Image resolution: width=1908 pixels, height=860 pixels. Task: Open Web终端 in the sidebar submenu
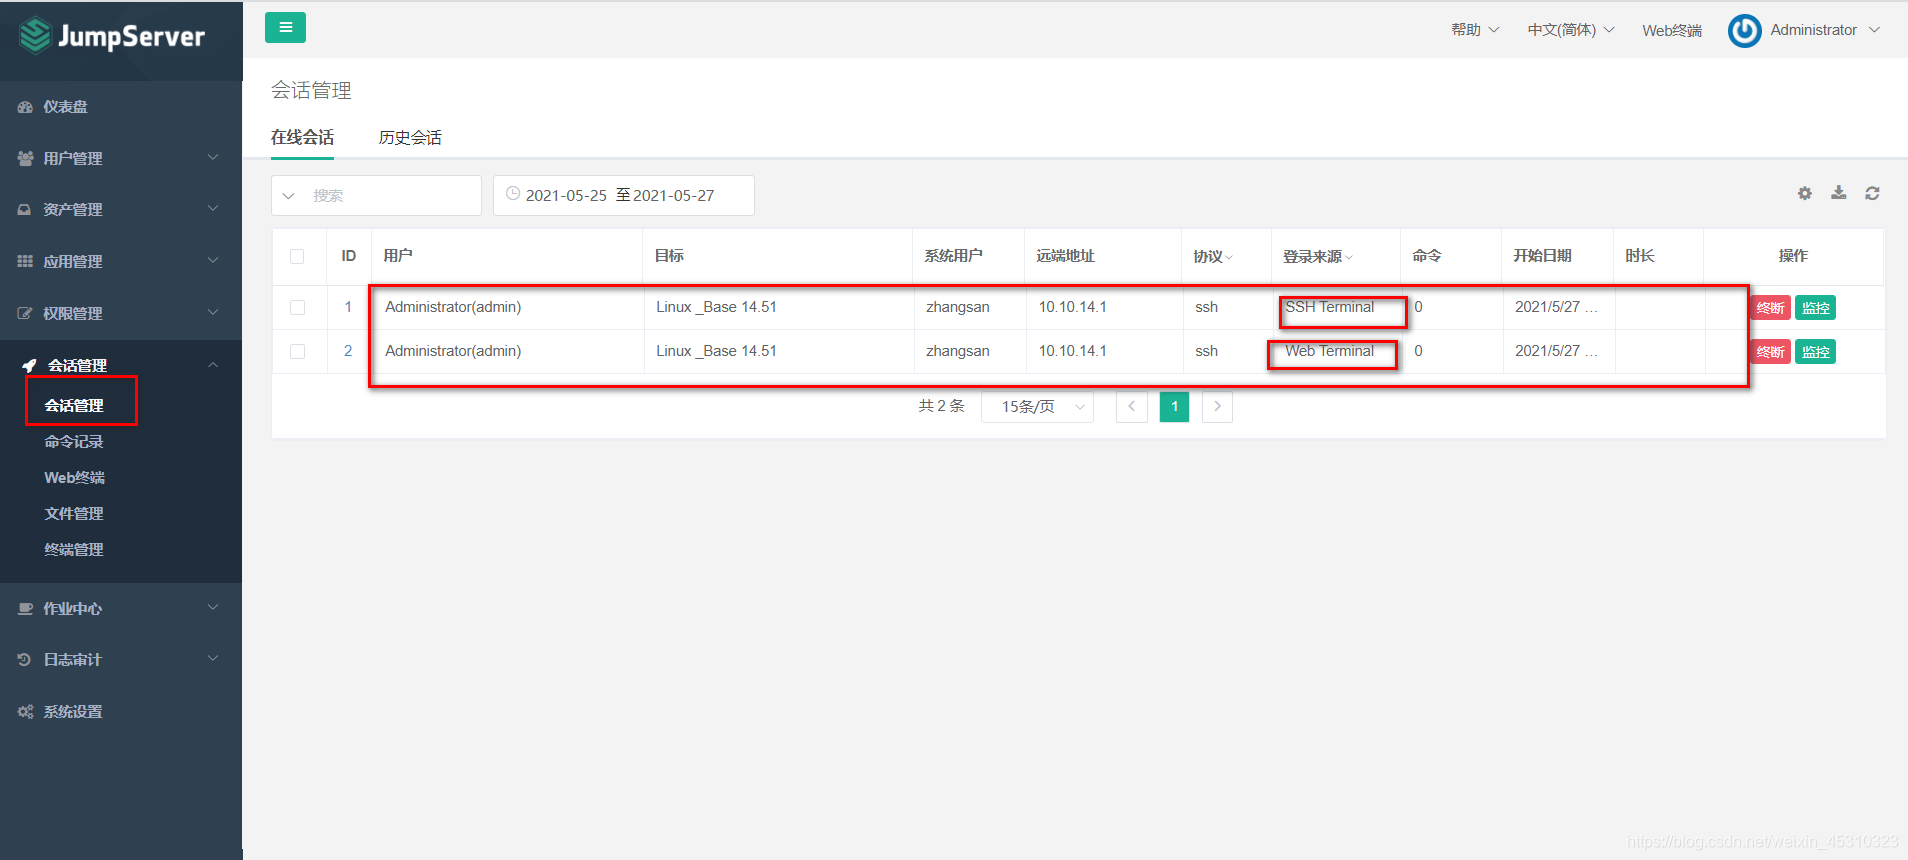(74, 477)
